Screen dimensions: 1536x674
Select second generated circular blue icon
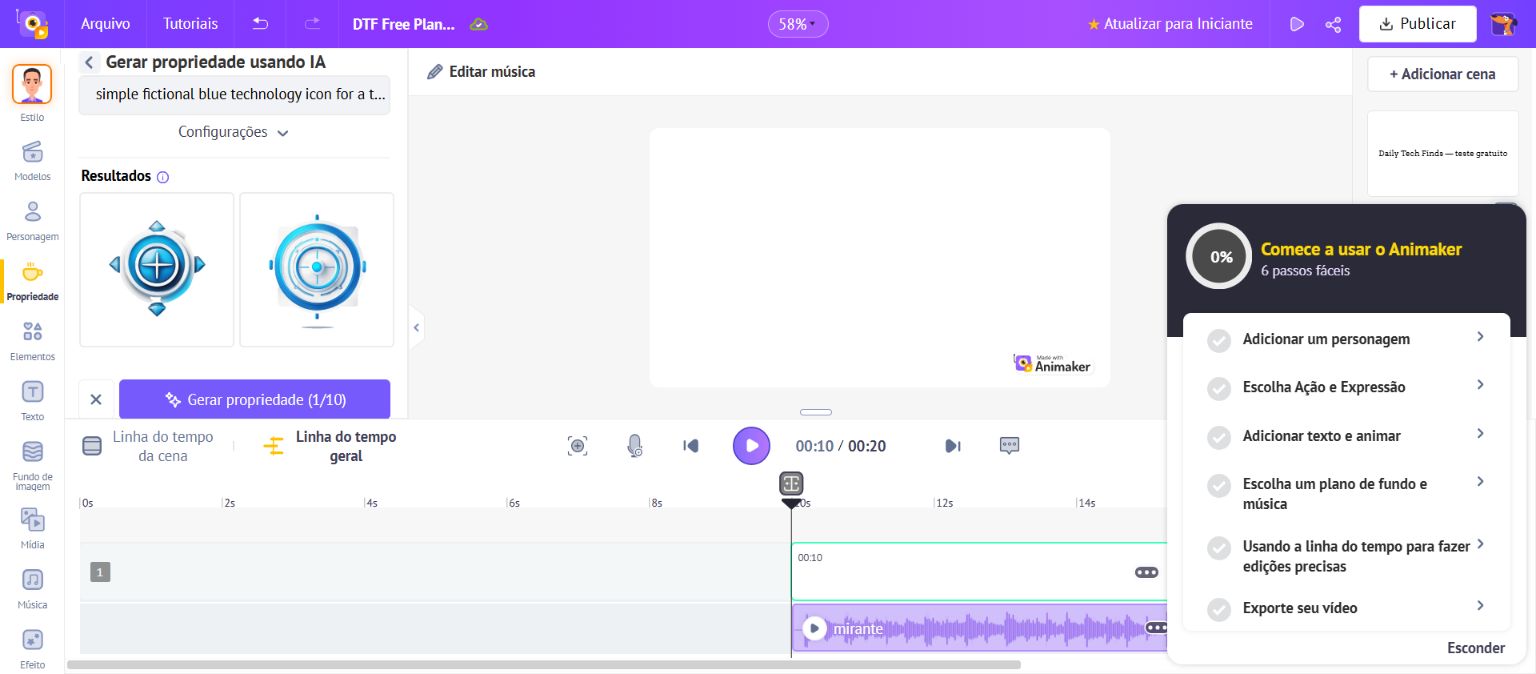317,270
